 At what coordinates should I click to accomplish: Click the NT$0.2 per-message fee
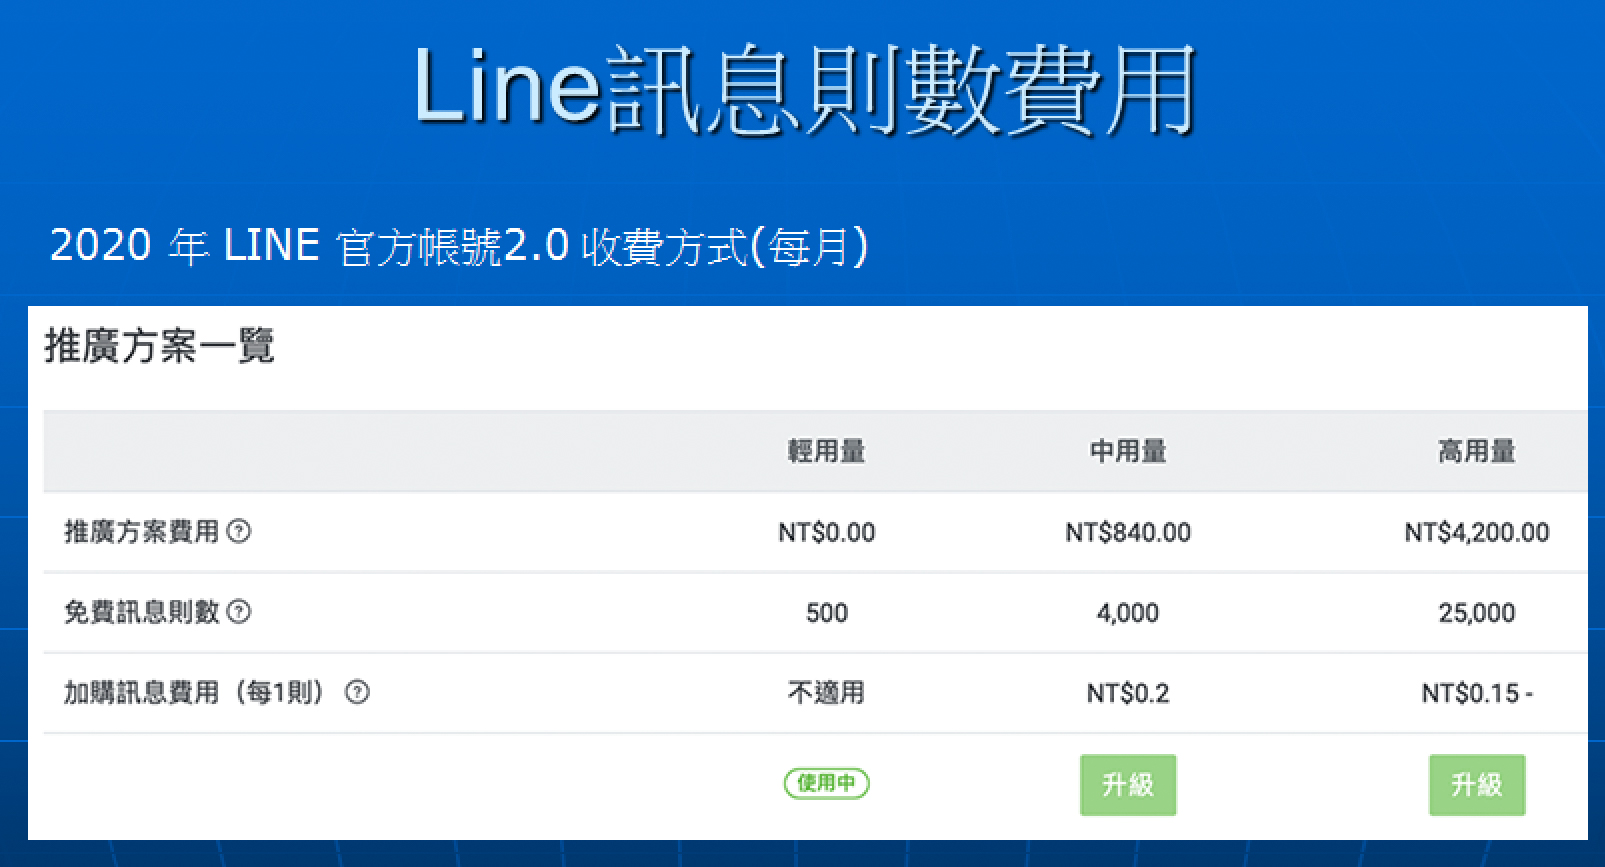[x=1128, y=693]
